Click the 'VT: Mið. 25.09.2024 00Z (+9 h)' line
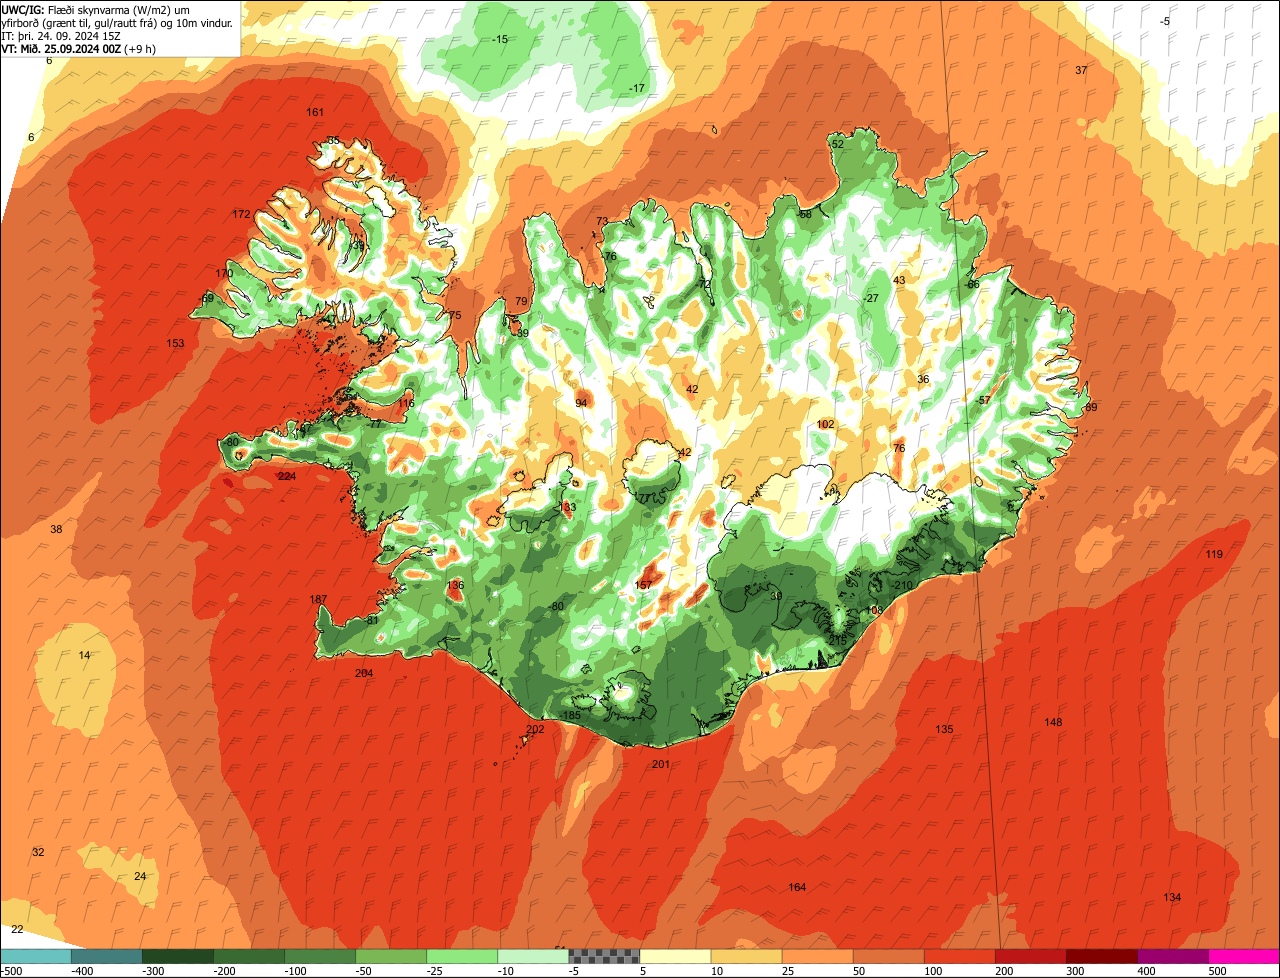 [x=78, y=48]
